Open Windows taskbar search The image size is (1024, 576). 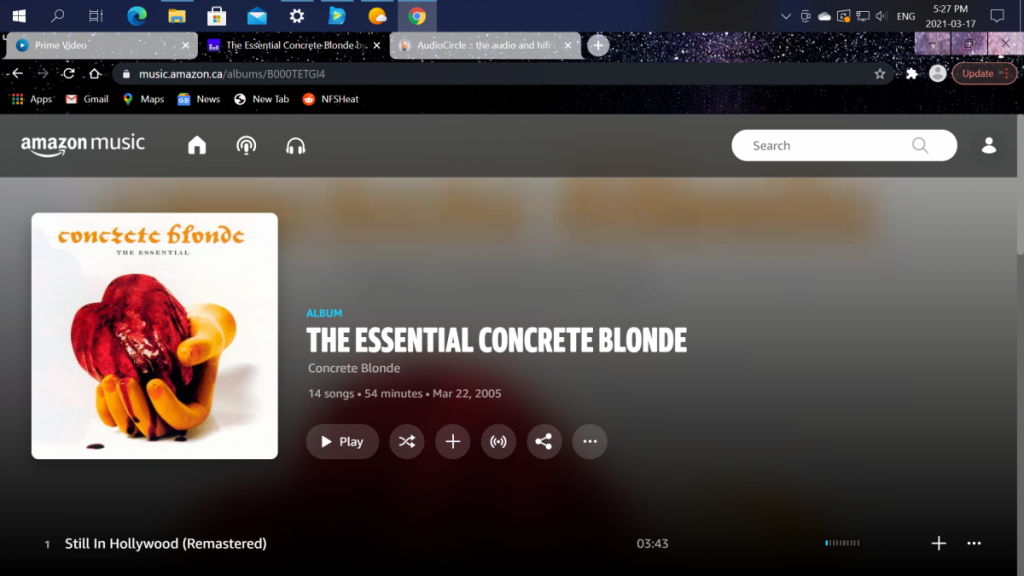click(57, 16)
